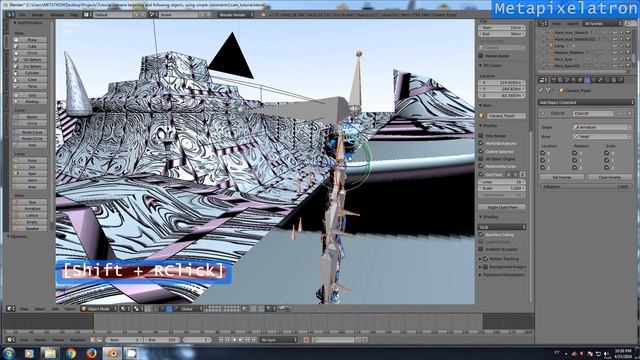Click the viewport shading selector icon
Screen dimensions: 640x360
(x=124, y=309)
